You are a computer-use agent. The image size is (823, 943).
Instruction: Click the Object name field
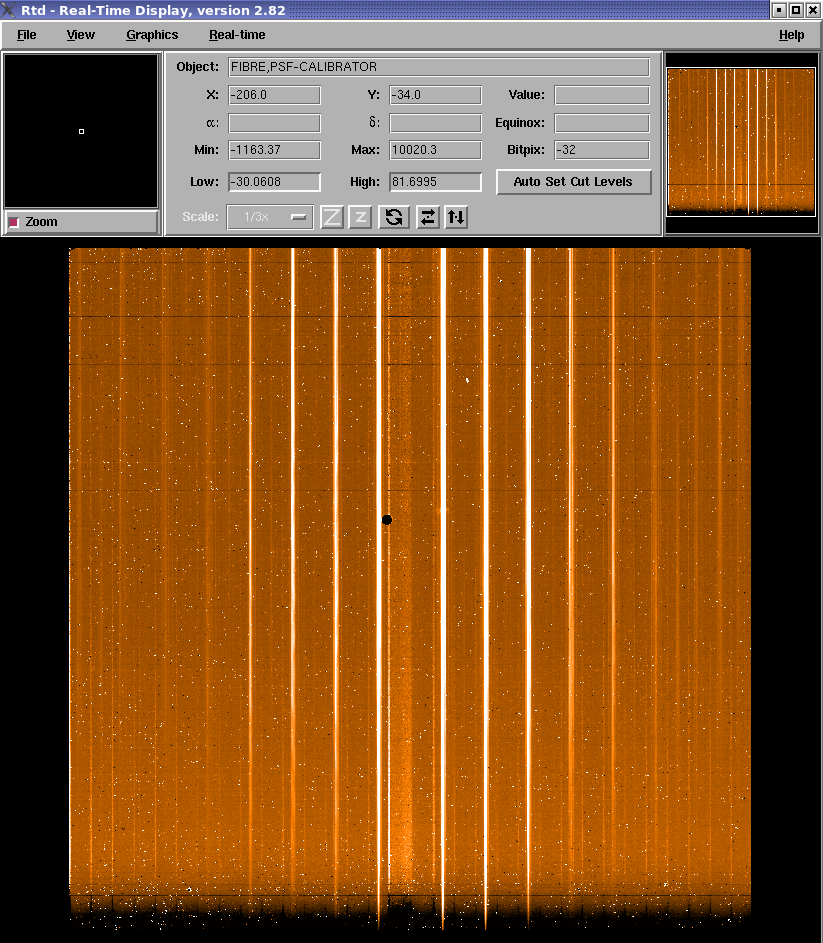click(x=439, y=67)
